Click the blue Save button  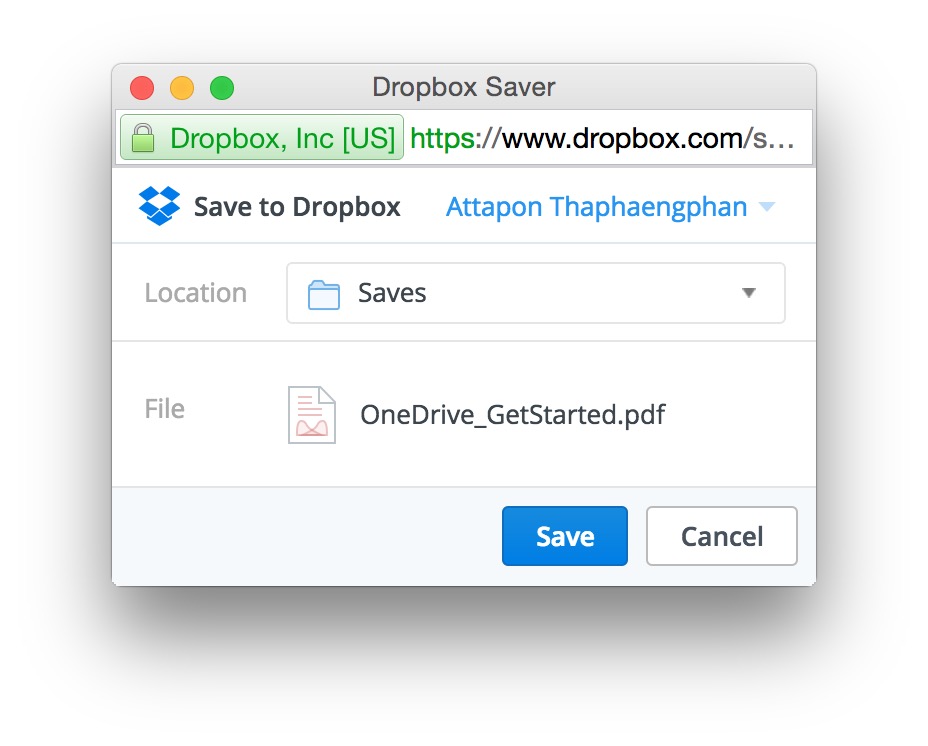(565, 536)
